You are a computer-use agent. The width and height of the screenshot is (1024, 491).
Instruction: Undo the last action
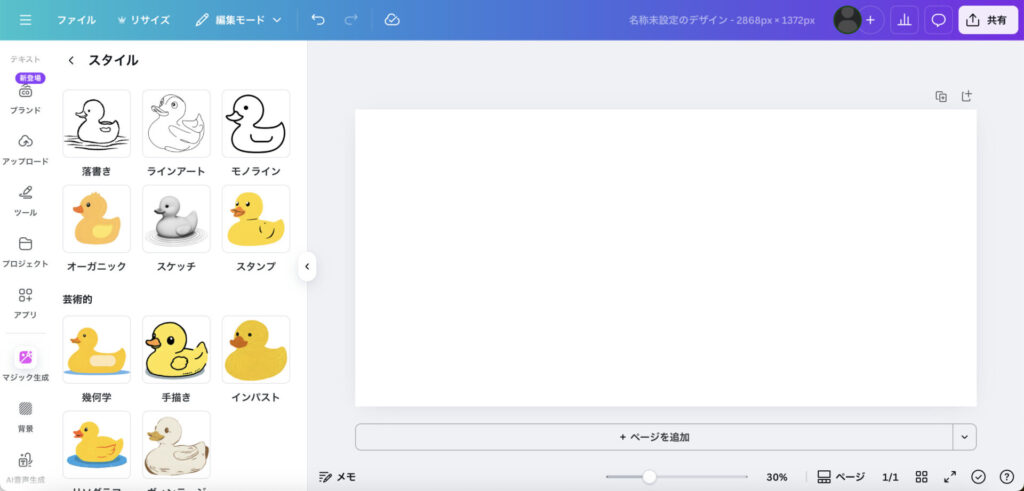click(318, 20)
